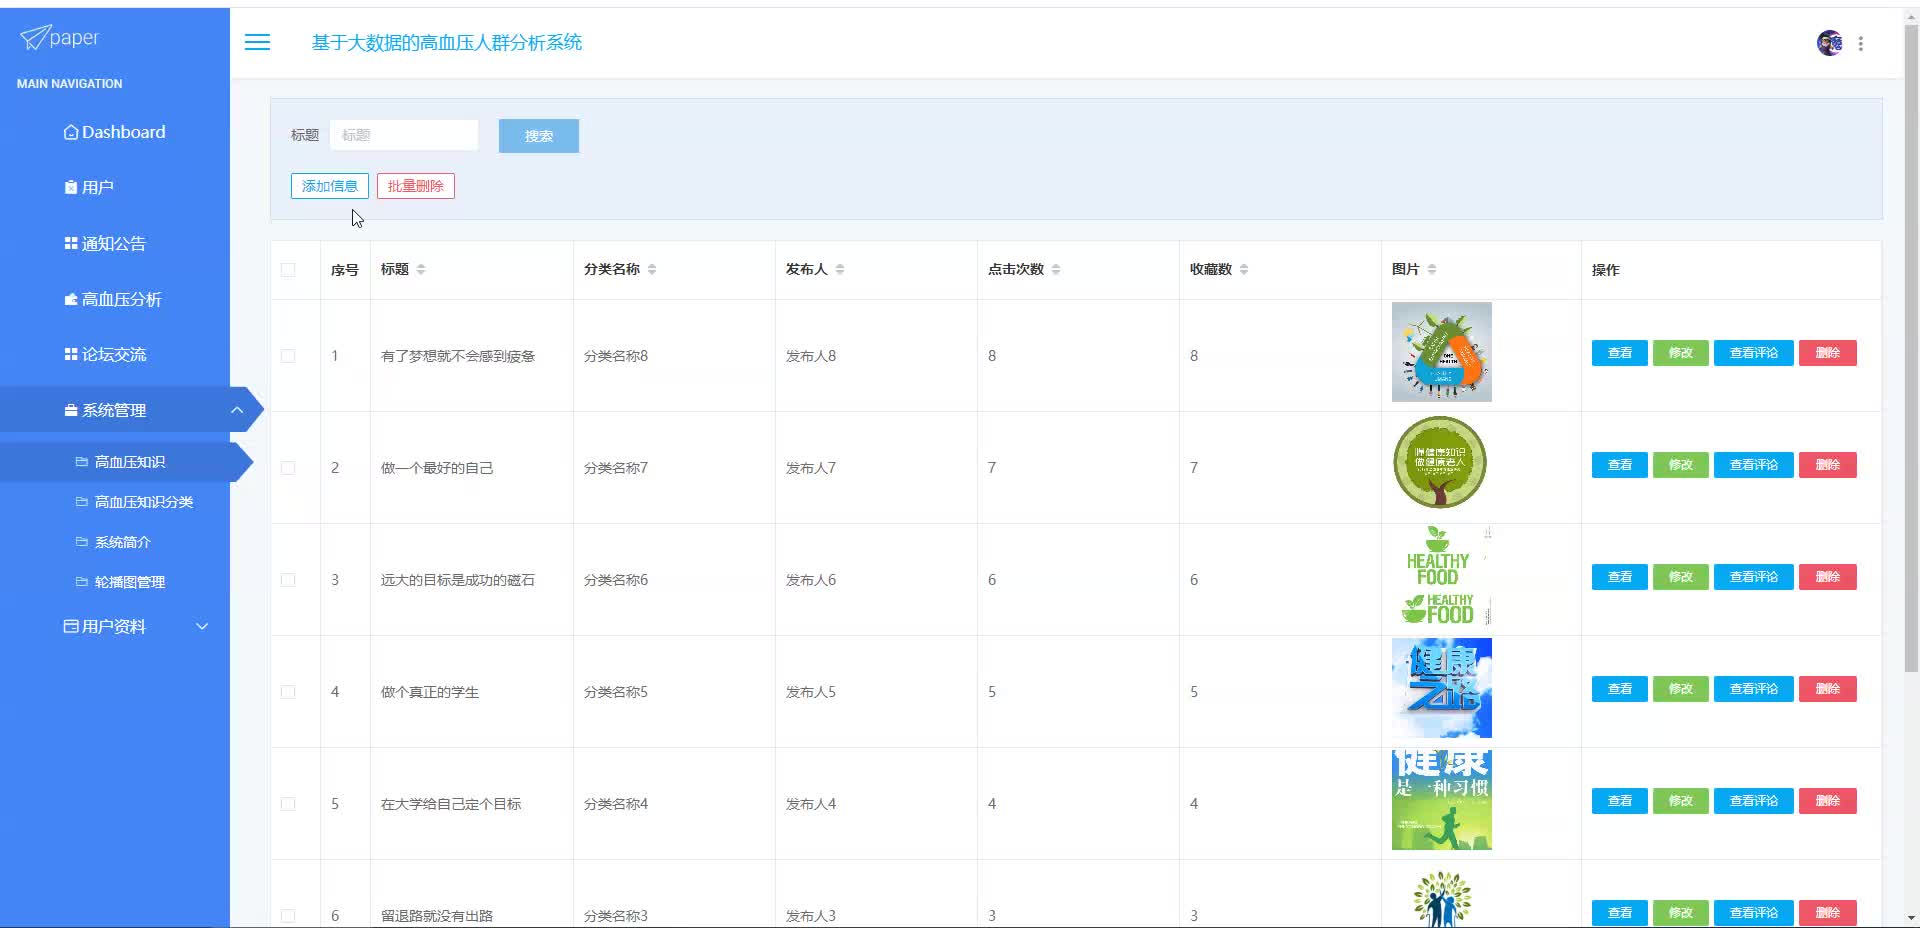Click the 系统管理 briefcase icon
1920x928 pixels.
point(71,410)
